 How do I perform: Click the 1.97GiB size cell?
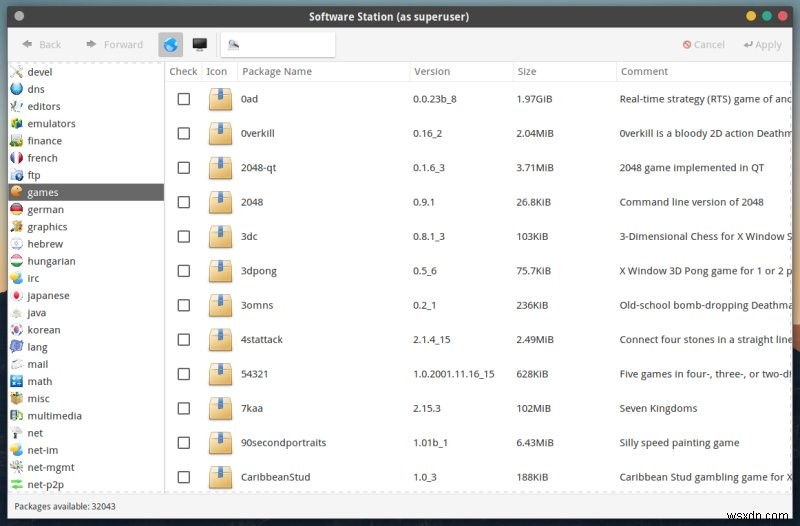534,99
